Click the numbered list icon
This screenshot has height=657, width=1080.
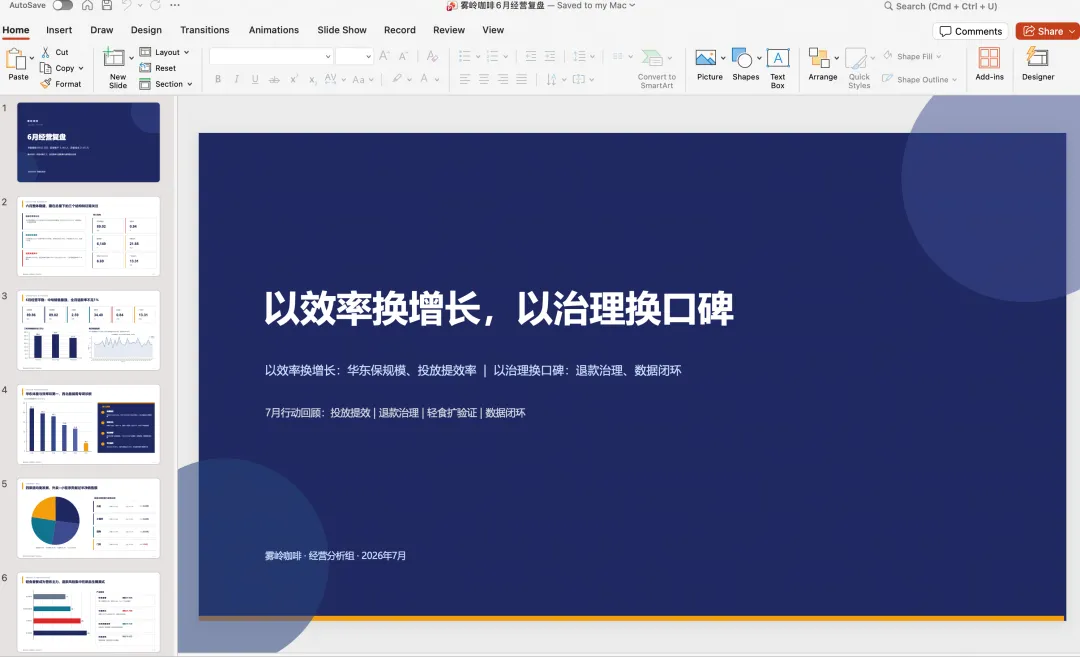(x=492, y=56)
